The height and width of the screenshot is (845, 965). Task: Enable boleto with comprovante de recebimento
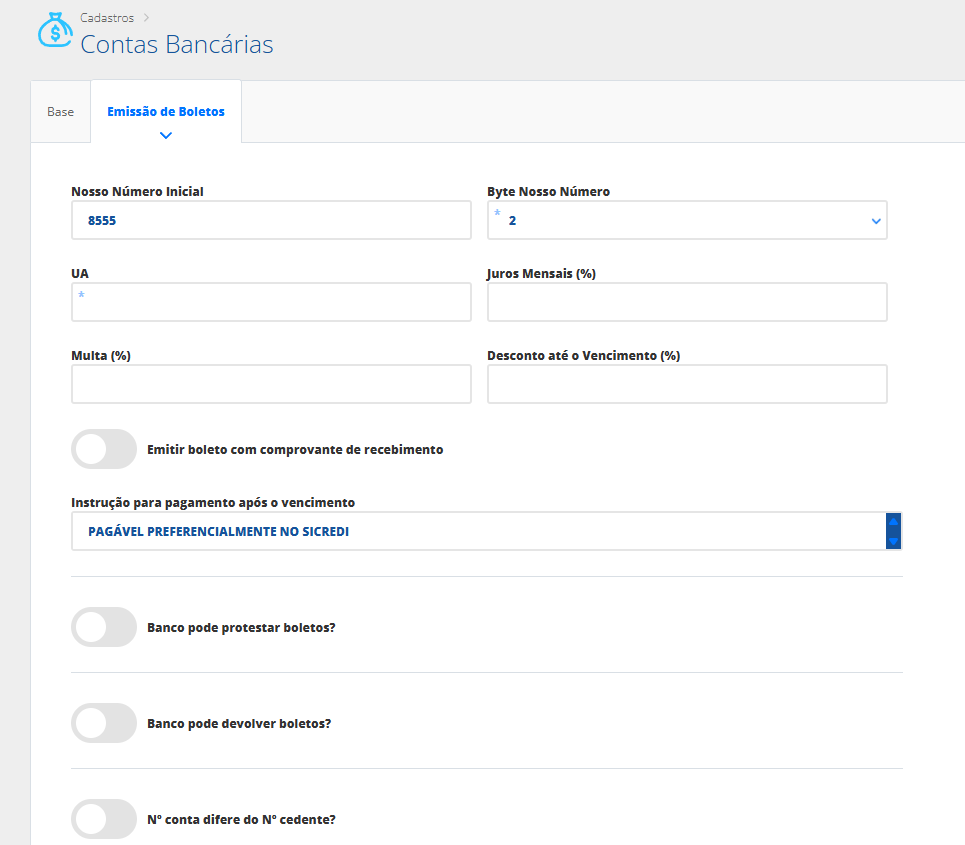coord(104,449)
